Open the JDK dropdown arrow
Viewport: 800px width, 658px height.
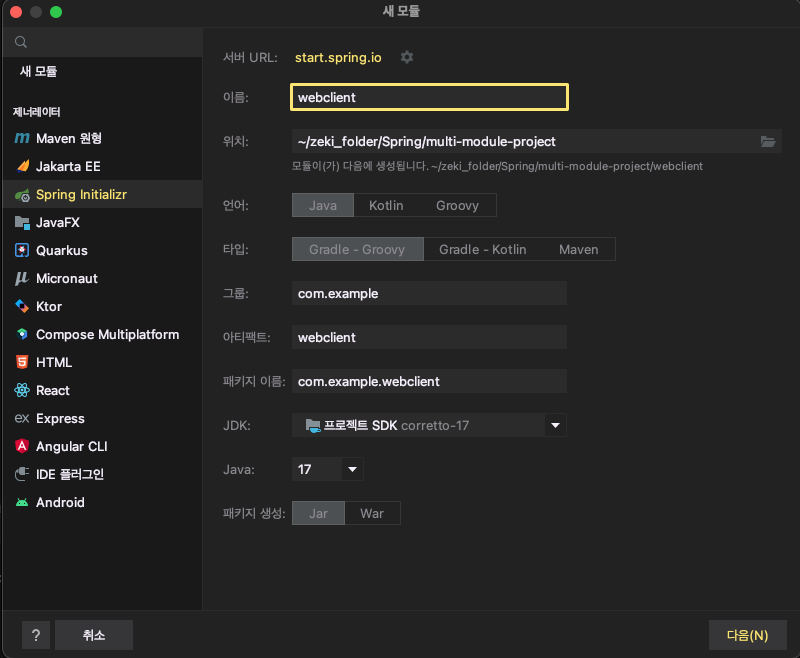[x=556, y=425]
